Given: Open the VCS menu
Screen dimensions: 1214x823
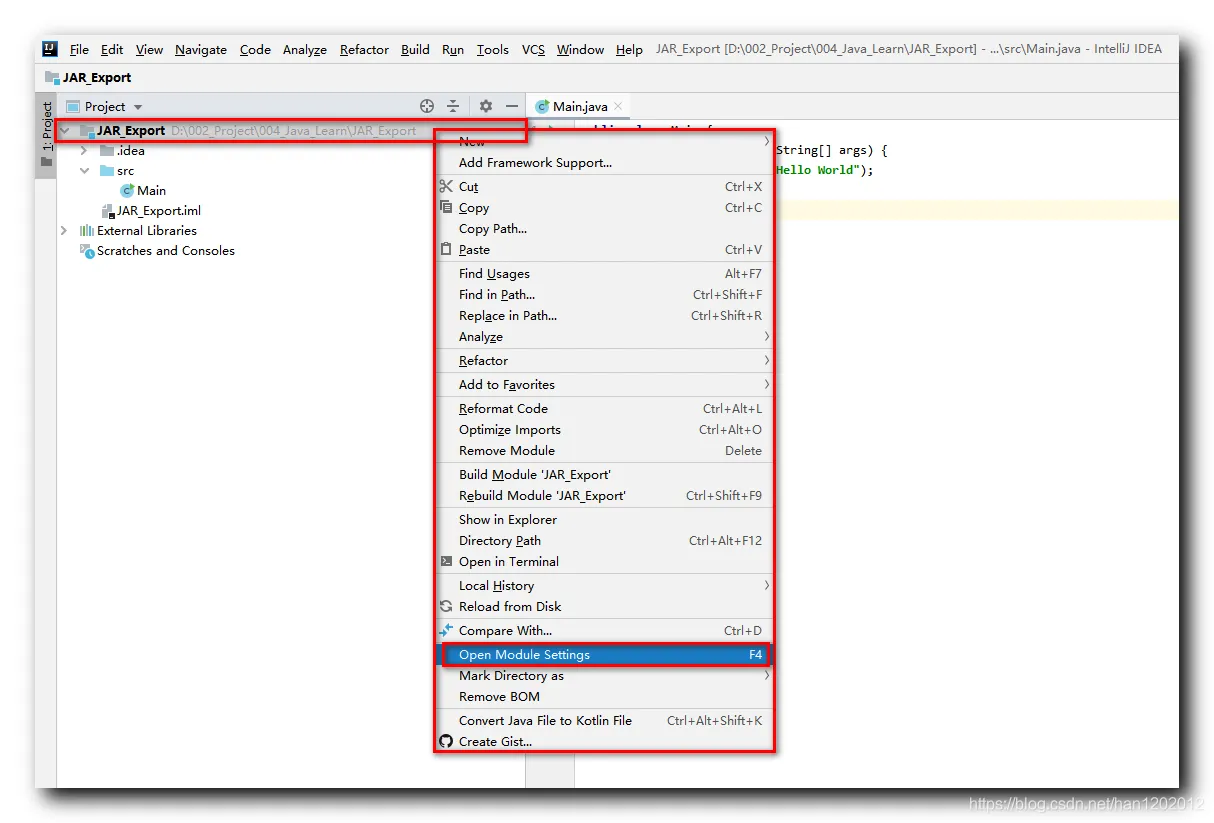Looking at the screenshot, I should click(x=533, y=49).
